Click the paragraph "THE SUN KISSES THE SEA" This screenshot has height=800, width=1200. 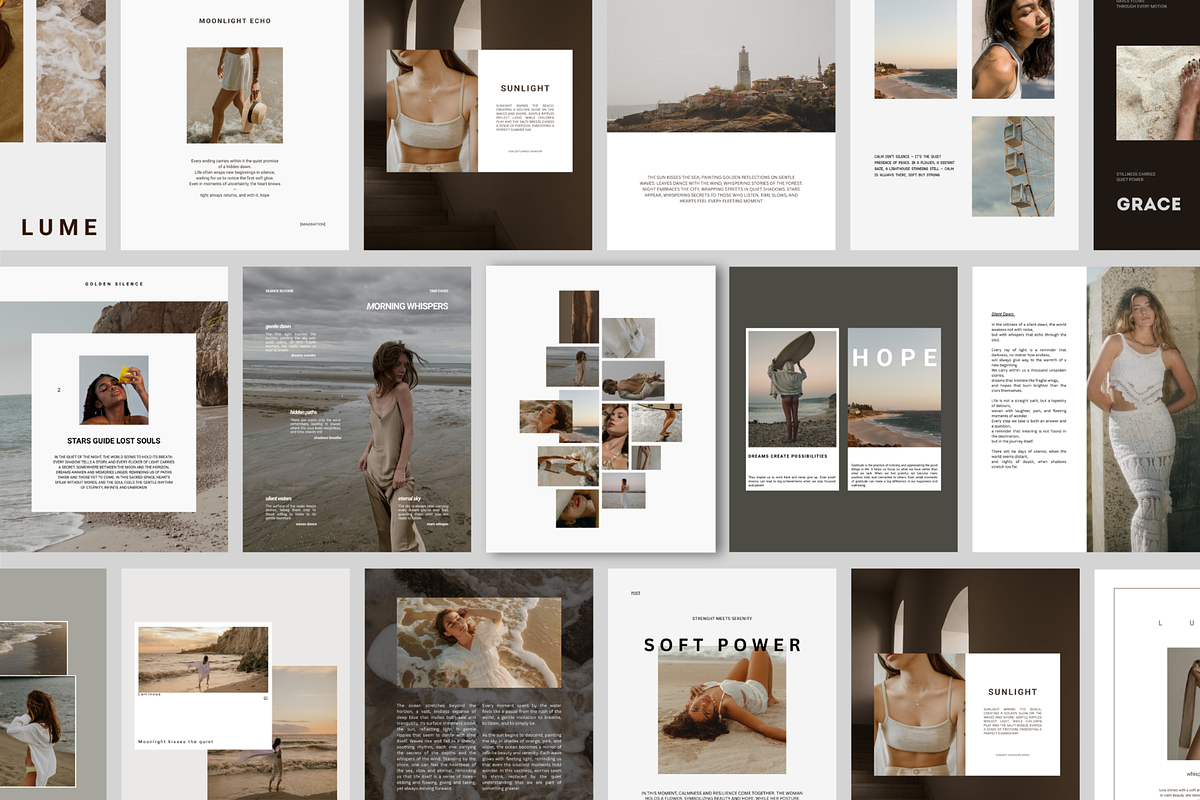pyautogui.click(x=721, y=187)
